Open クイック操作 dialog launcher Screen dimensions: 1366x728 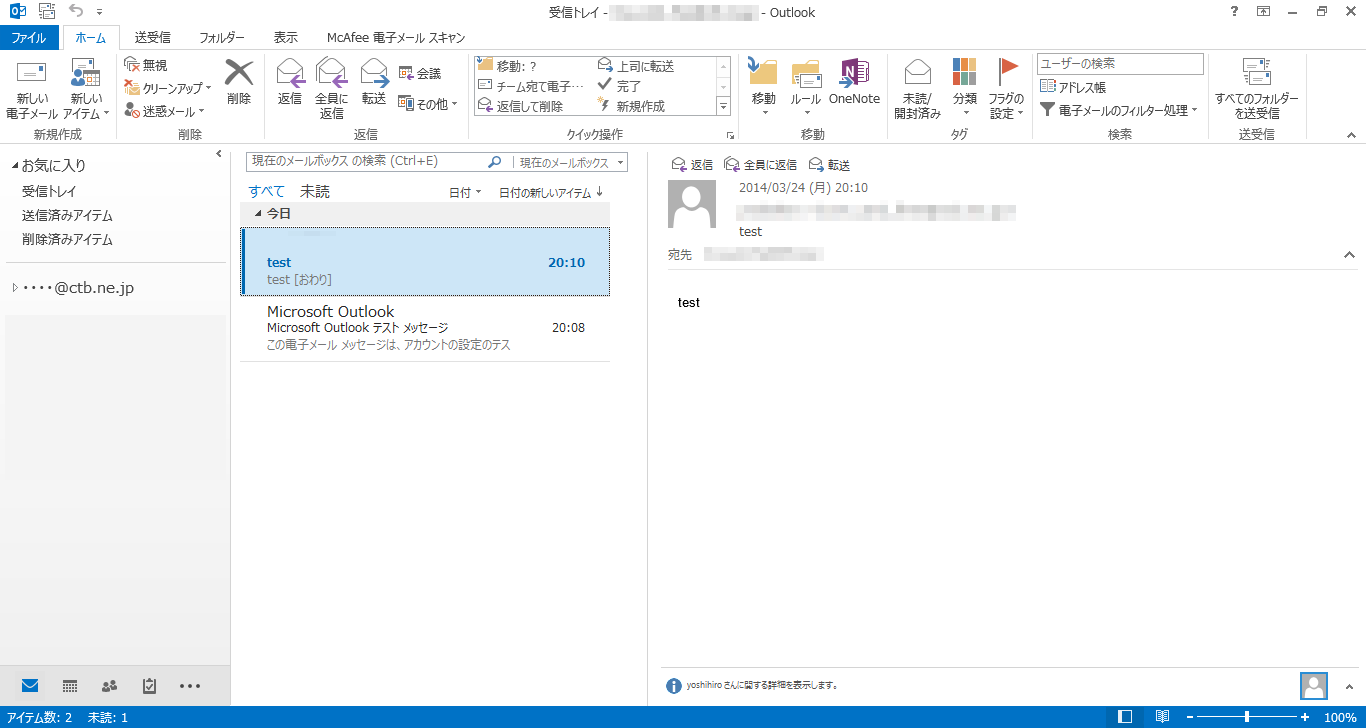coord(730,135)
